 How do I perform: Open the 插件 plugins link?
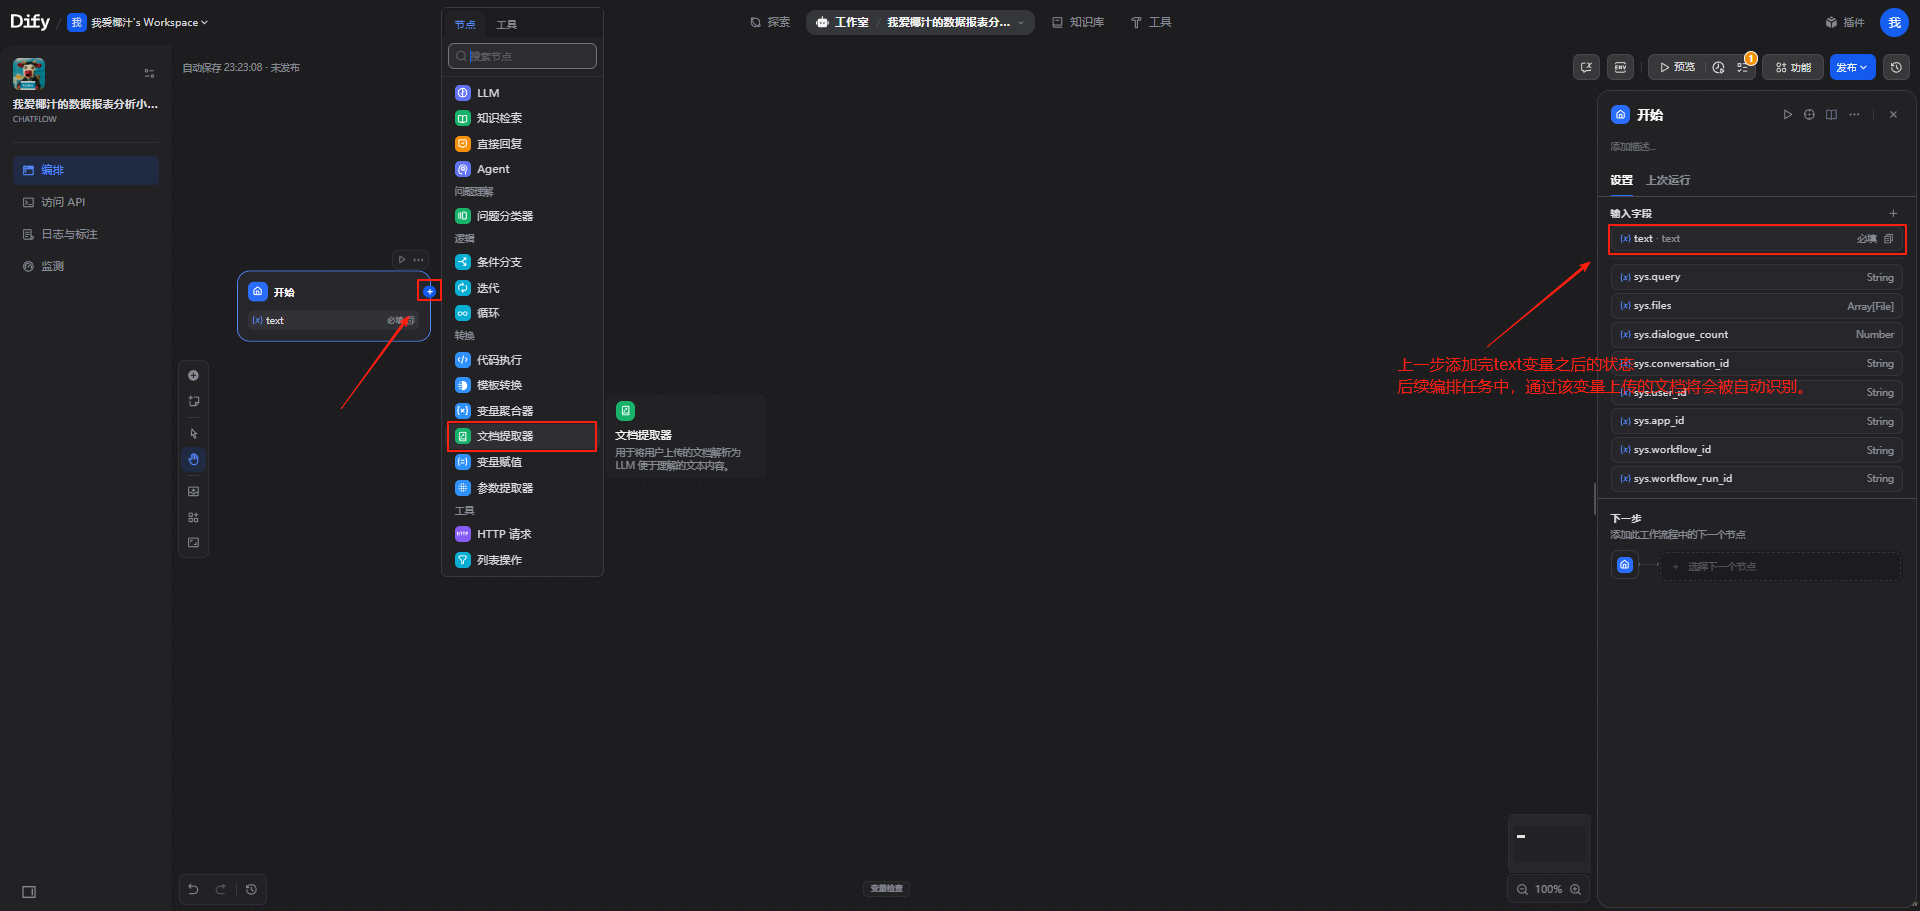point(1845,22)
